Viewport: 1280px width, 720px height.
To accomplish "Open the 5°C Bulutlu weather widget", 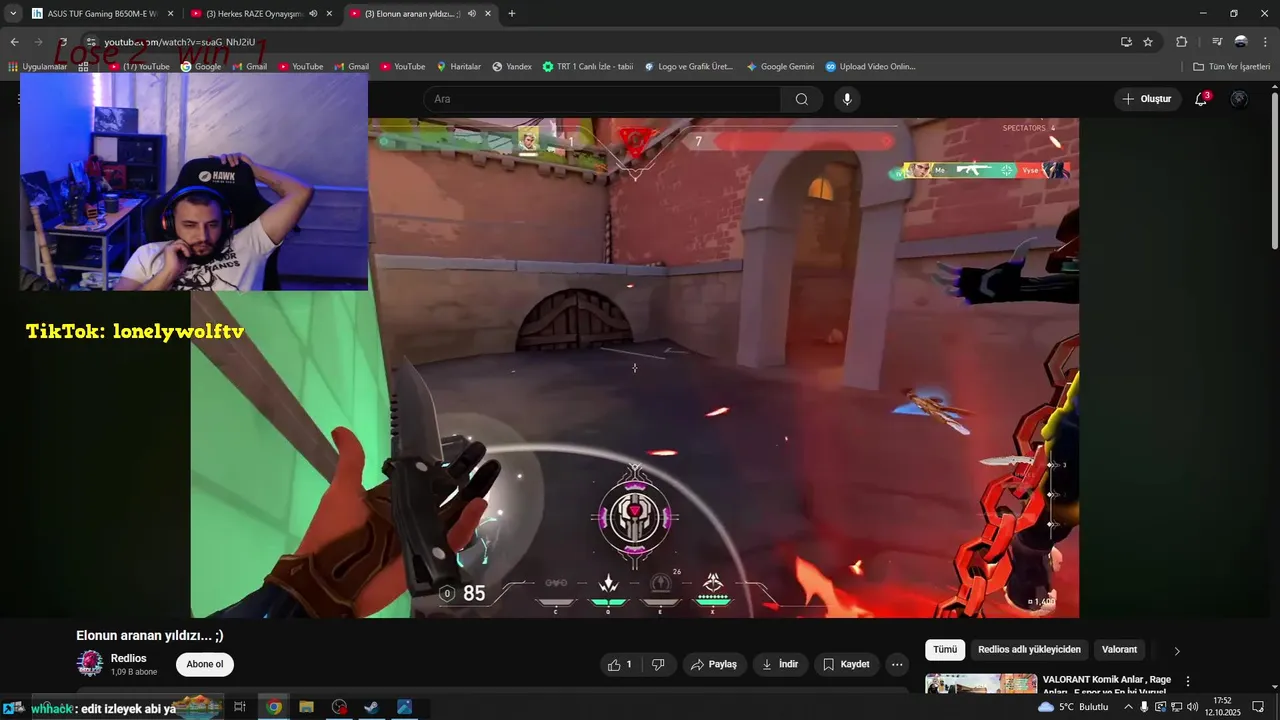I will (x=1073, y=707).
